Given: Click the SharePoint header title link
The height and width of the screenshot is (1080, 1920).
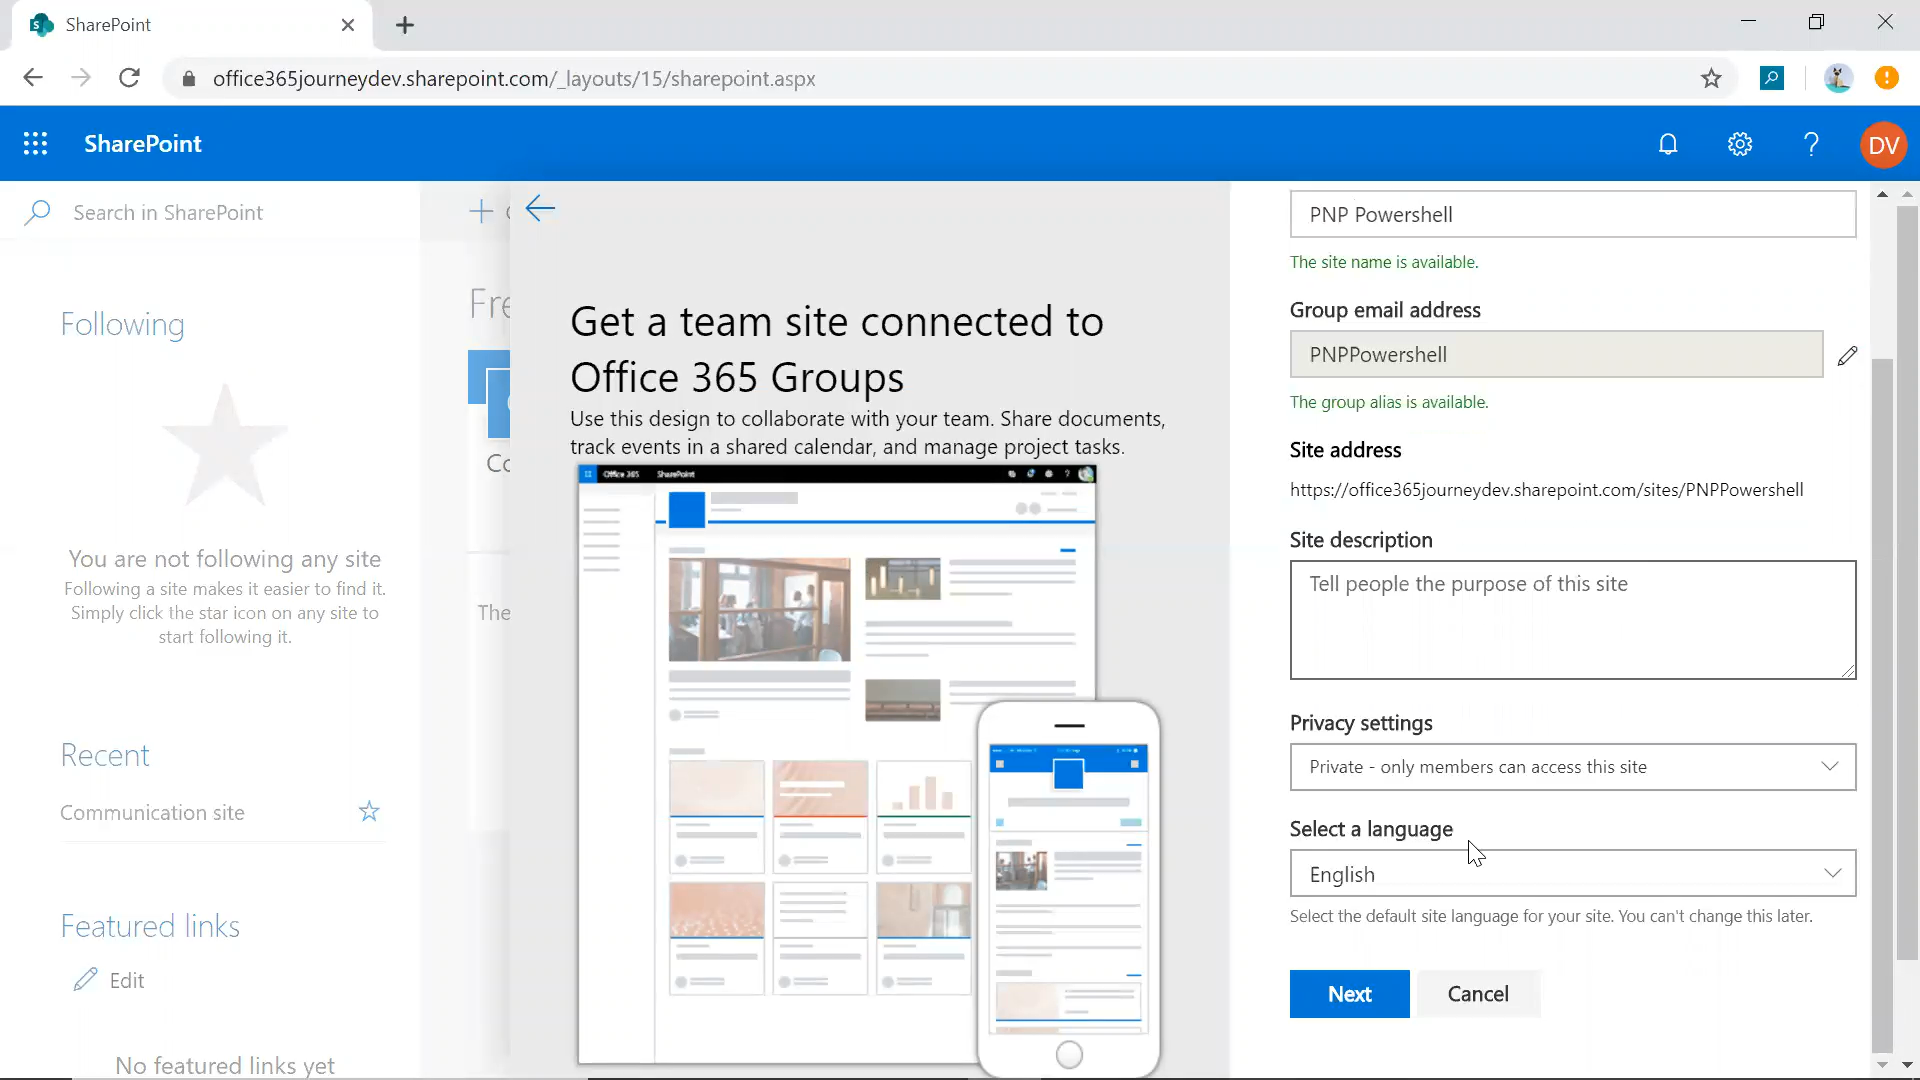Looking at the screenshot, I should coord(143,144).
